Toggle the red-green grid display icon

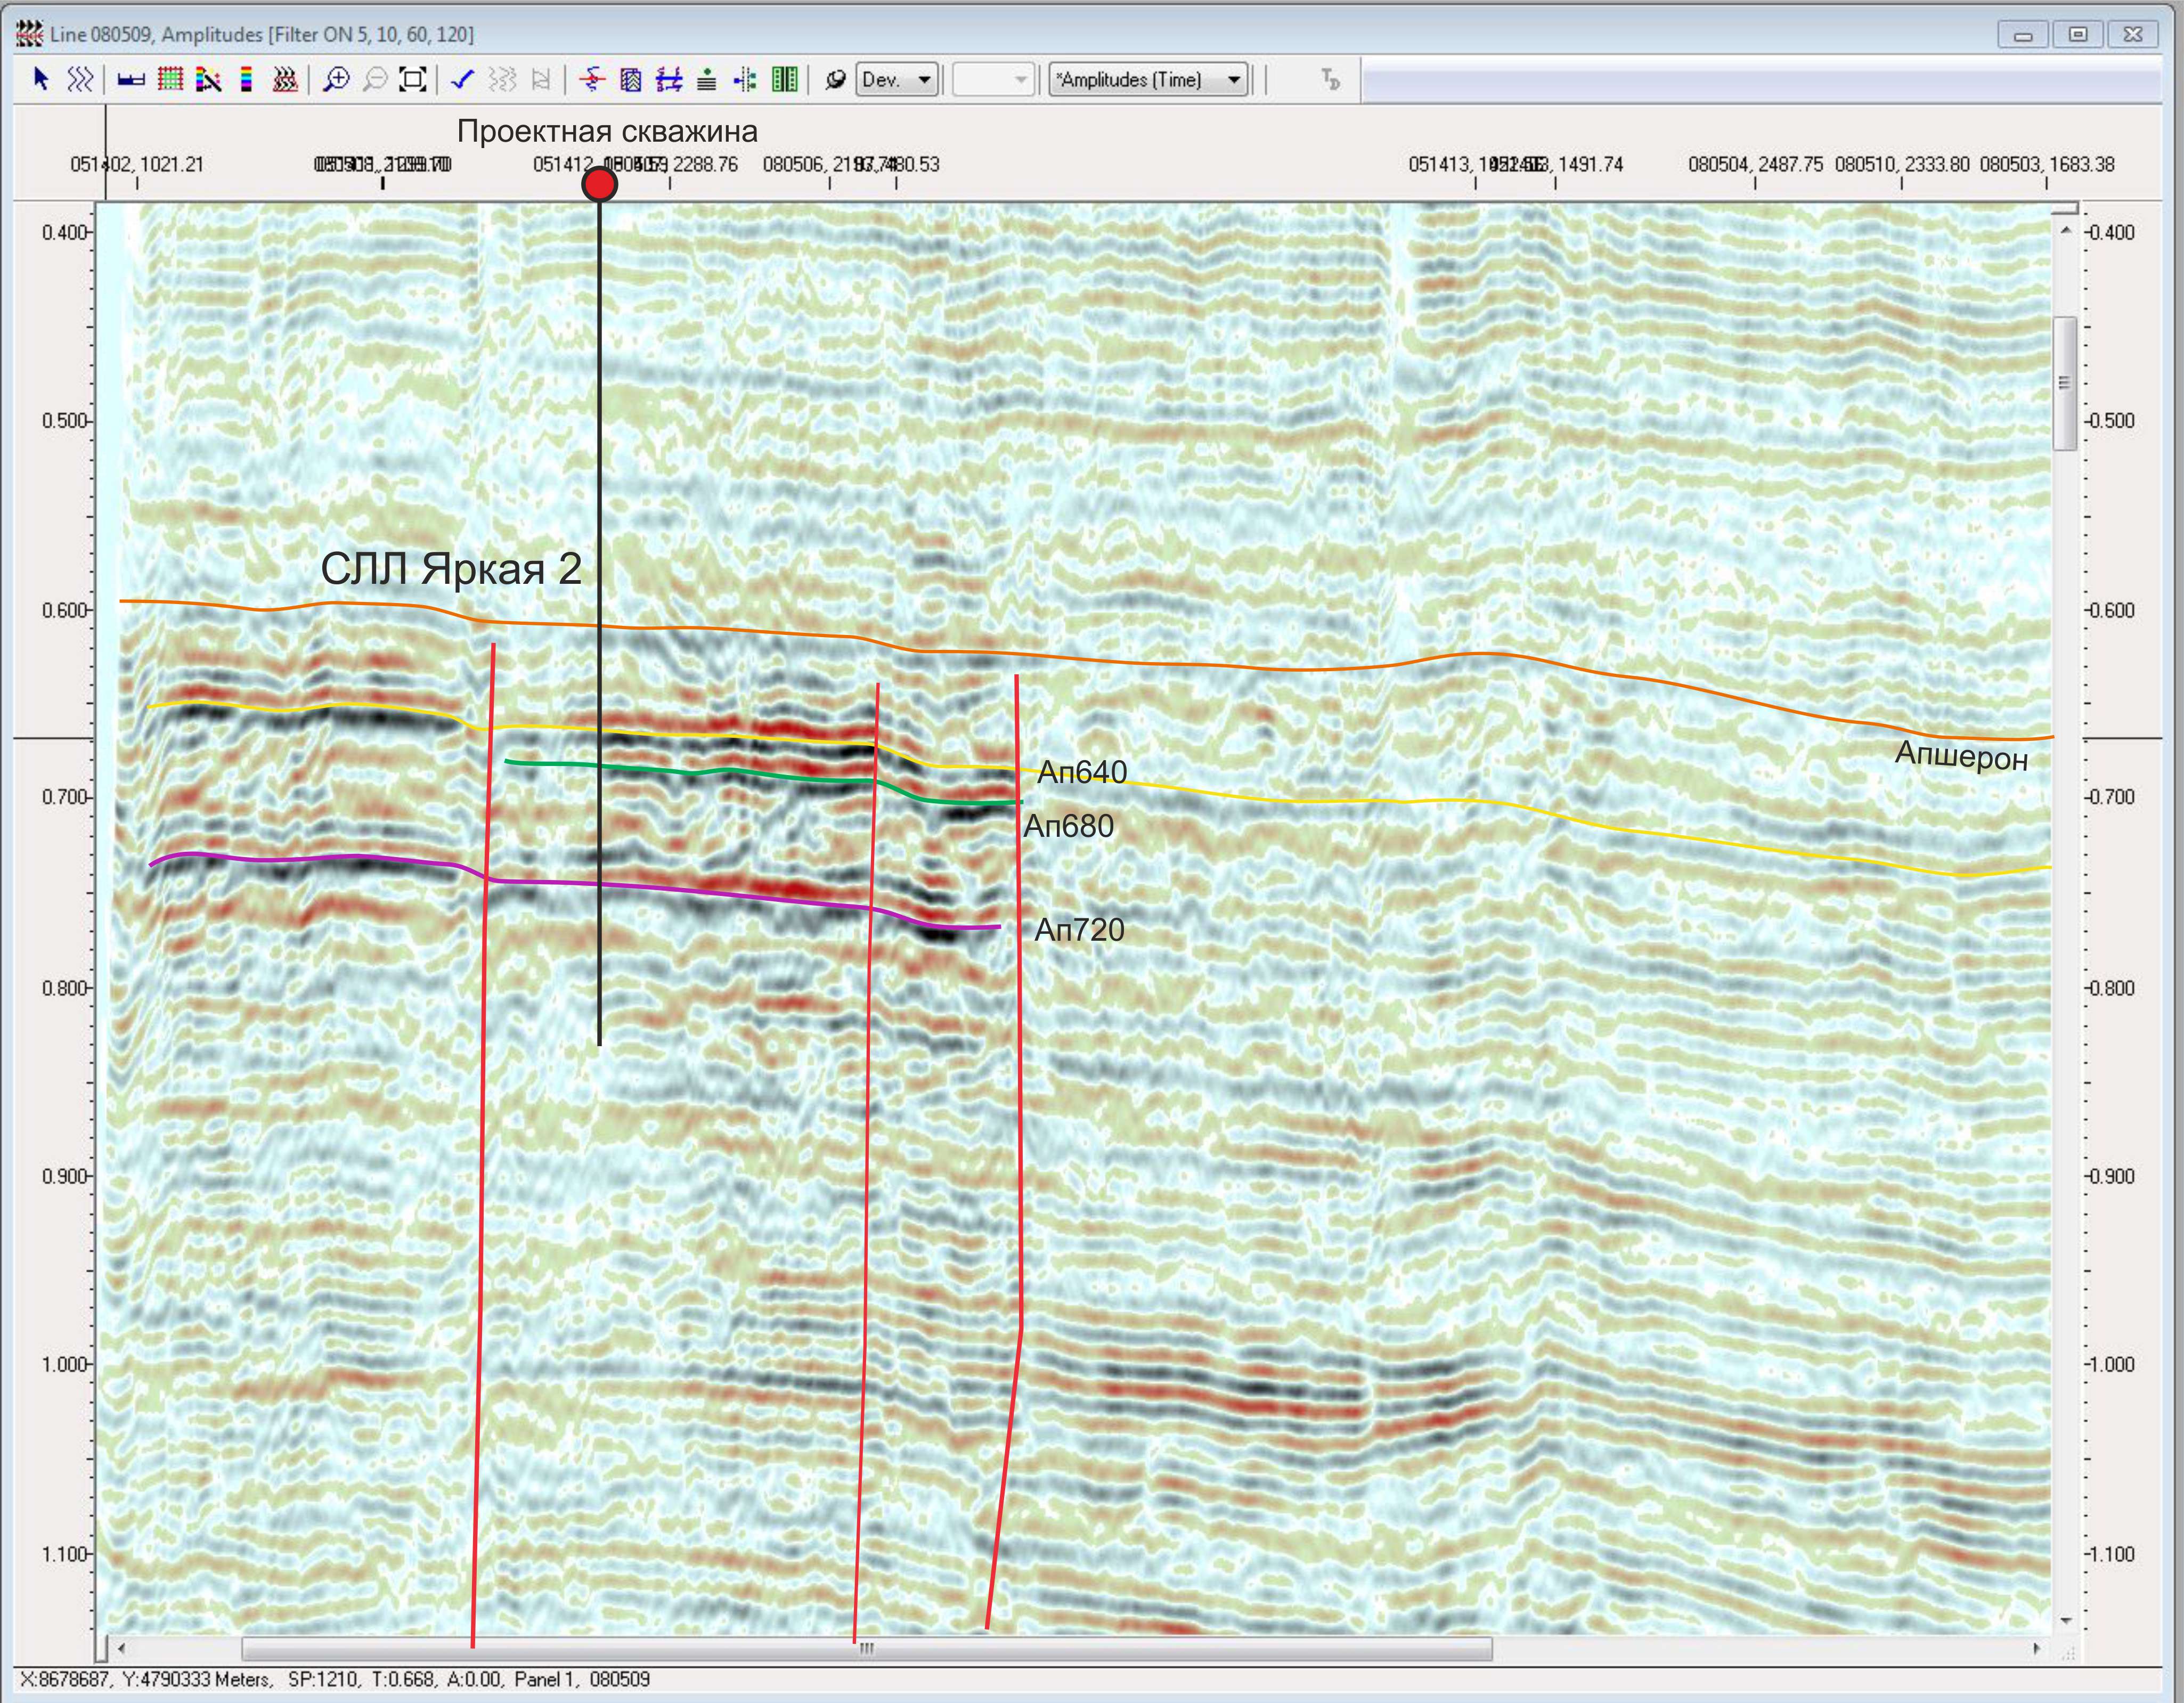(x=170, y=79)
